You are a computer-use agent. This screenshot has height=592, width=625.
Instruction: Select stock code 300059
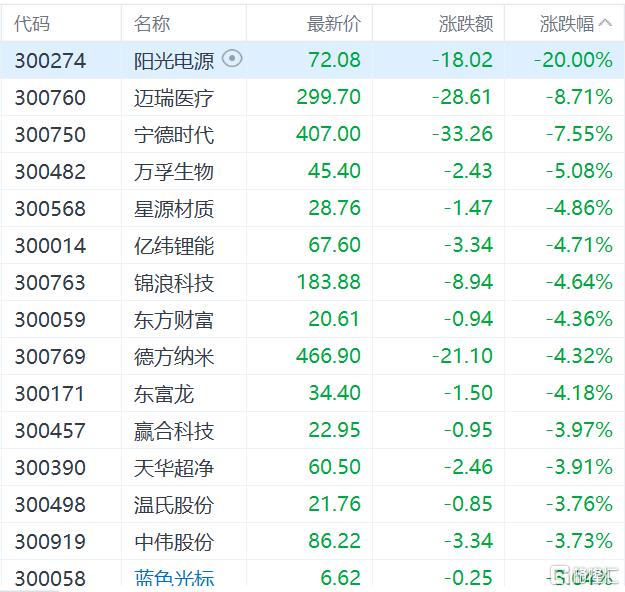tap(50, 320)
